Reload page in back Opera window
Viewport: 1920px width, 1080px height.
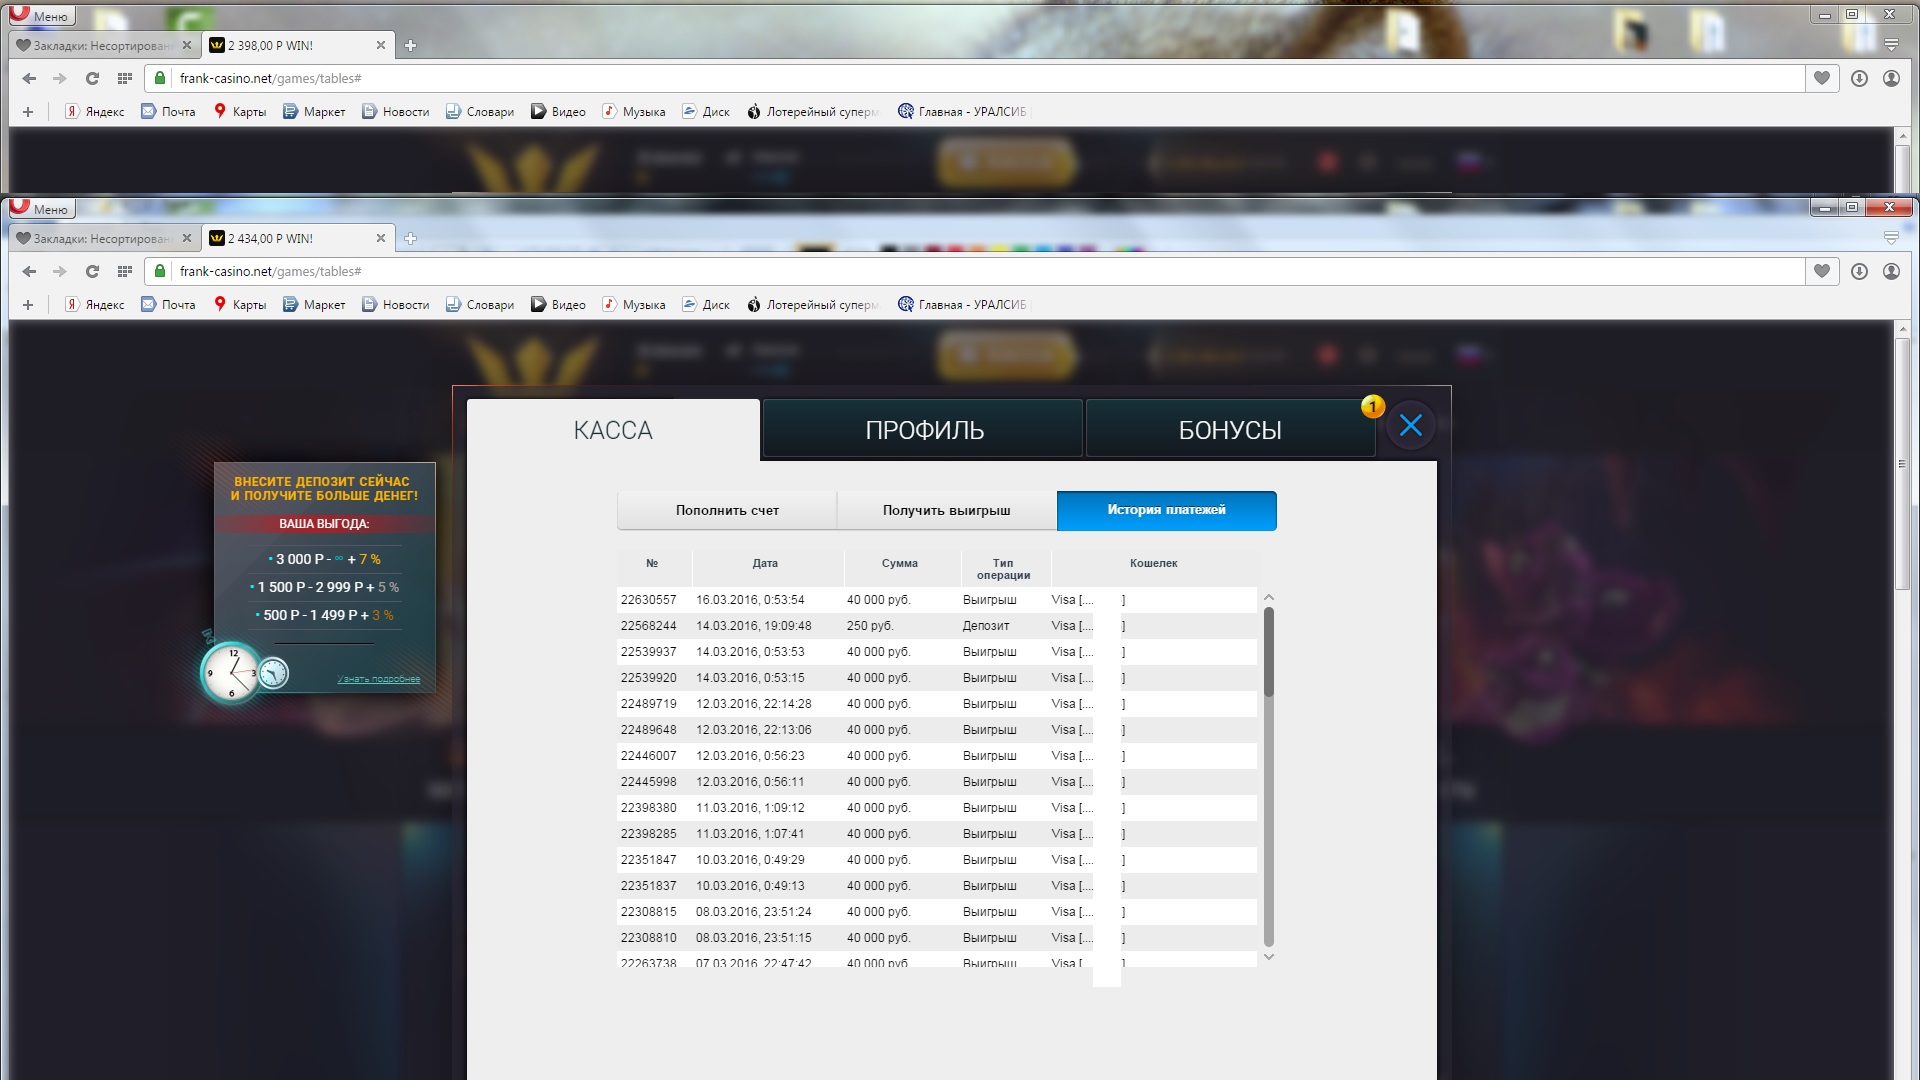point(92,78)
